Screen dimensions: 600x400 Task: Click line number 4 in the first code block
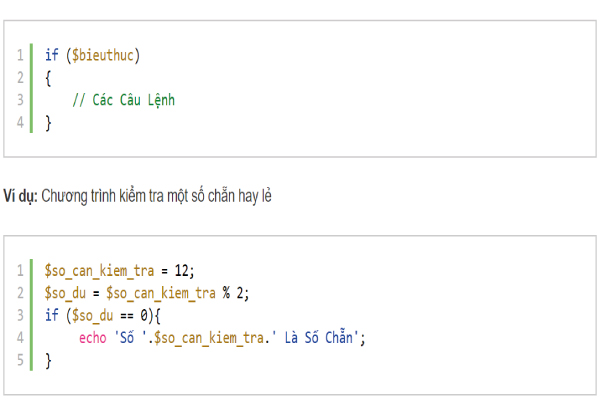tap(19, 123)
